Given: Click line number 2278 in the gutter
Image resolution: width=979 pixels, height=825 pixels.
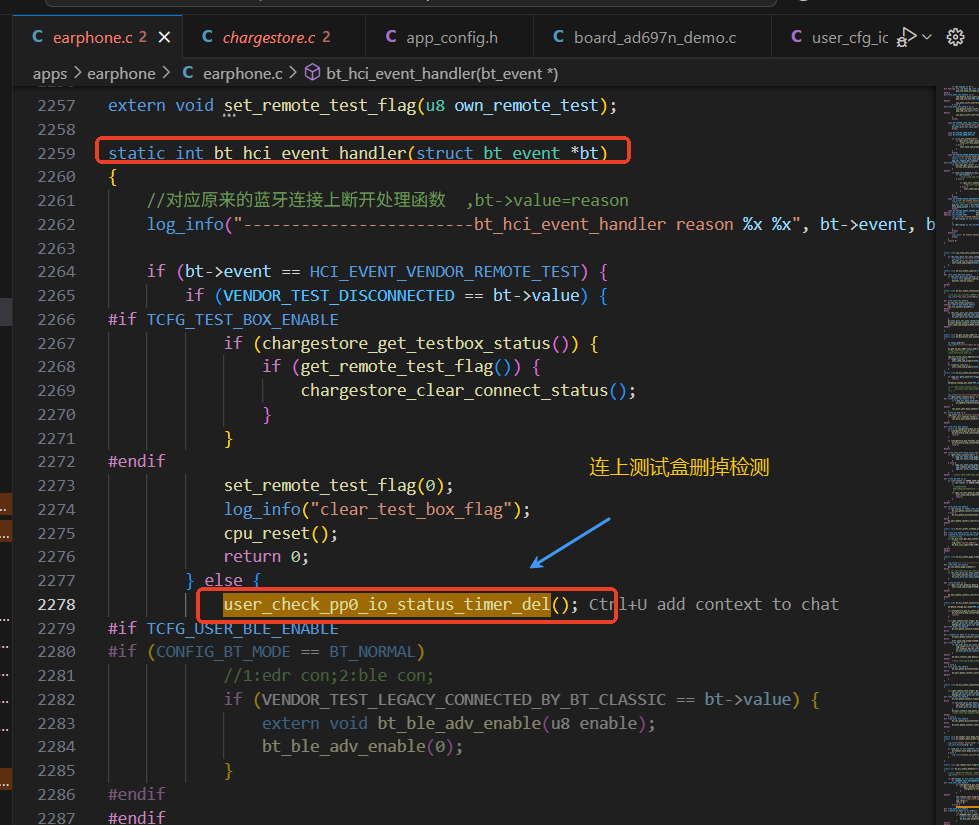Looking at the screenshot, I should pos(56,605).
